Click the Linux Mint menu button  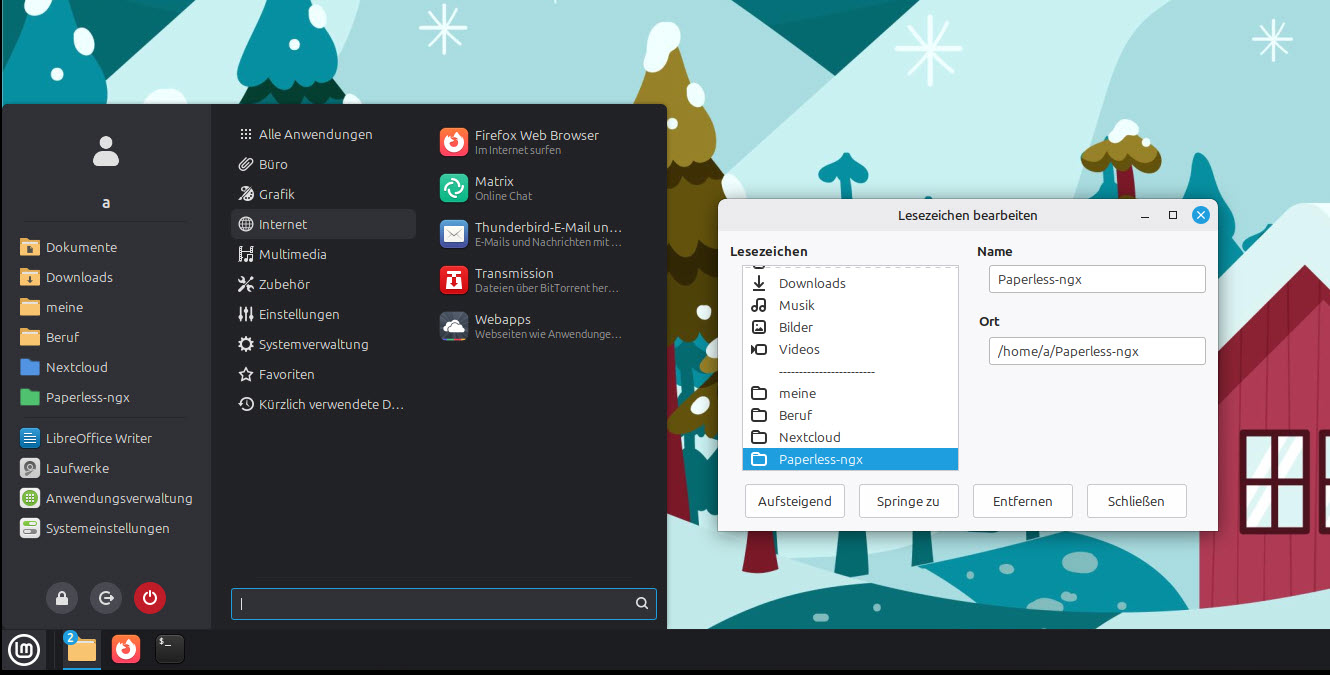[25, 649]
